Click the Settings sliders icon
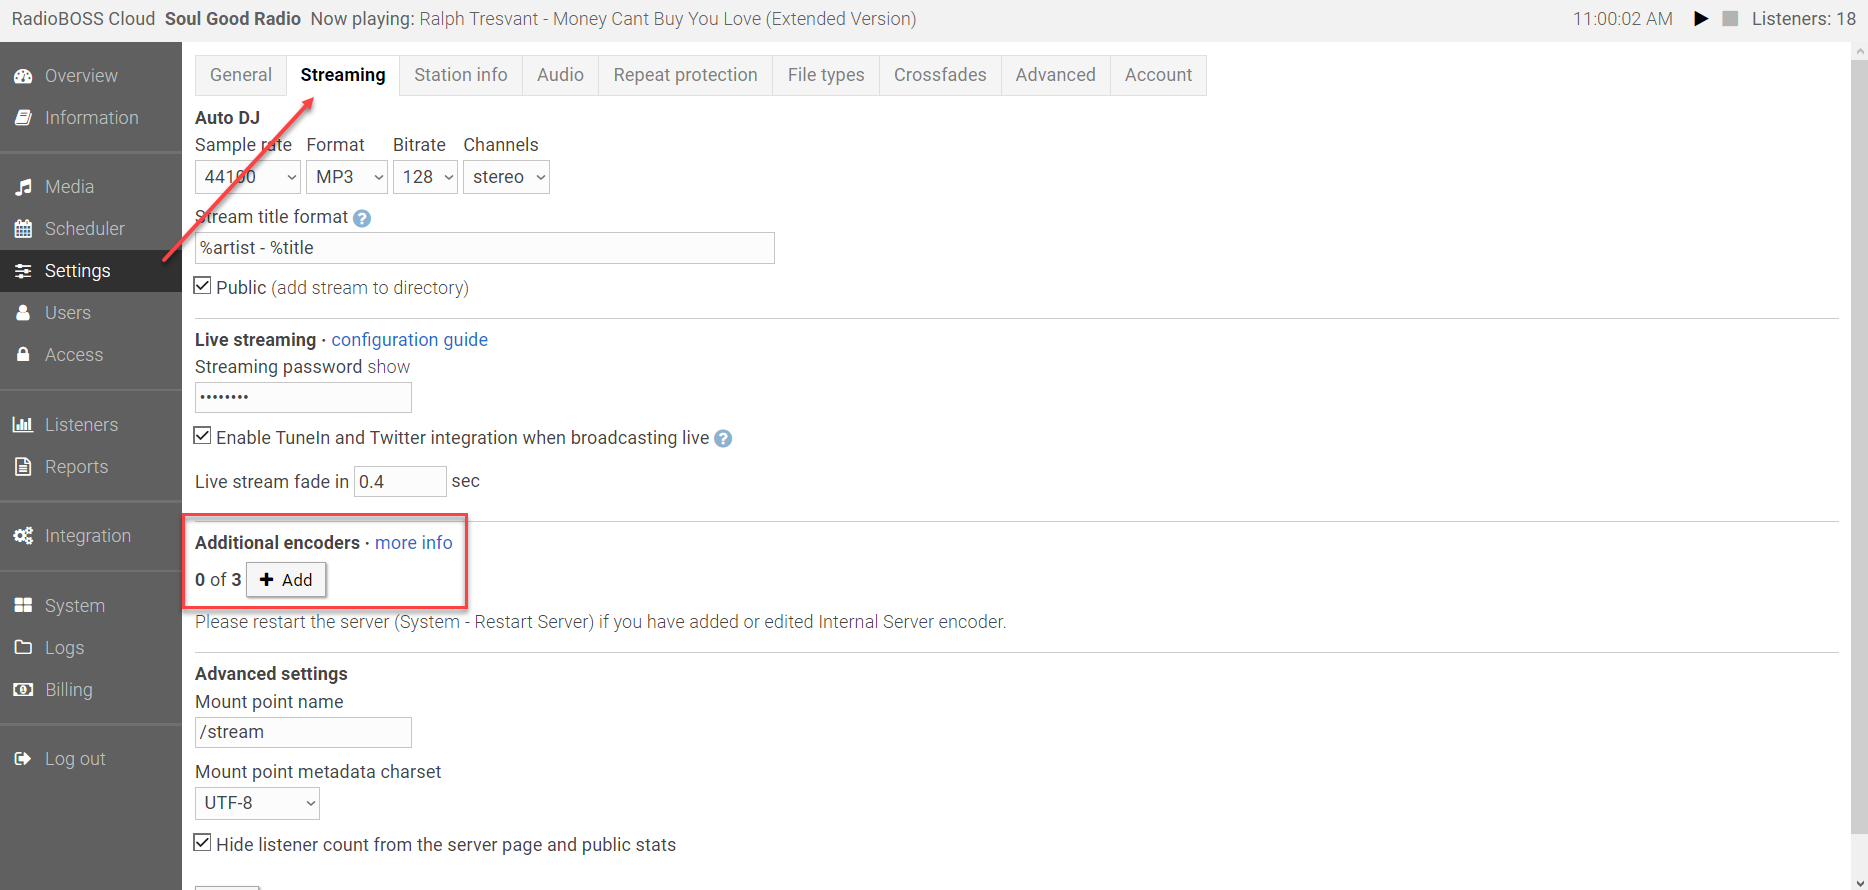The image size is (1868, 890). pyautogui.click(x=23, y=271)
